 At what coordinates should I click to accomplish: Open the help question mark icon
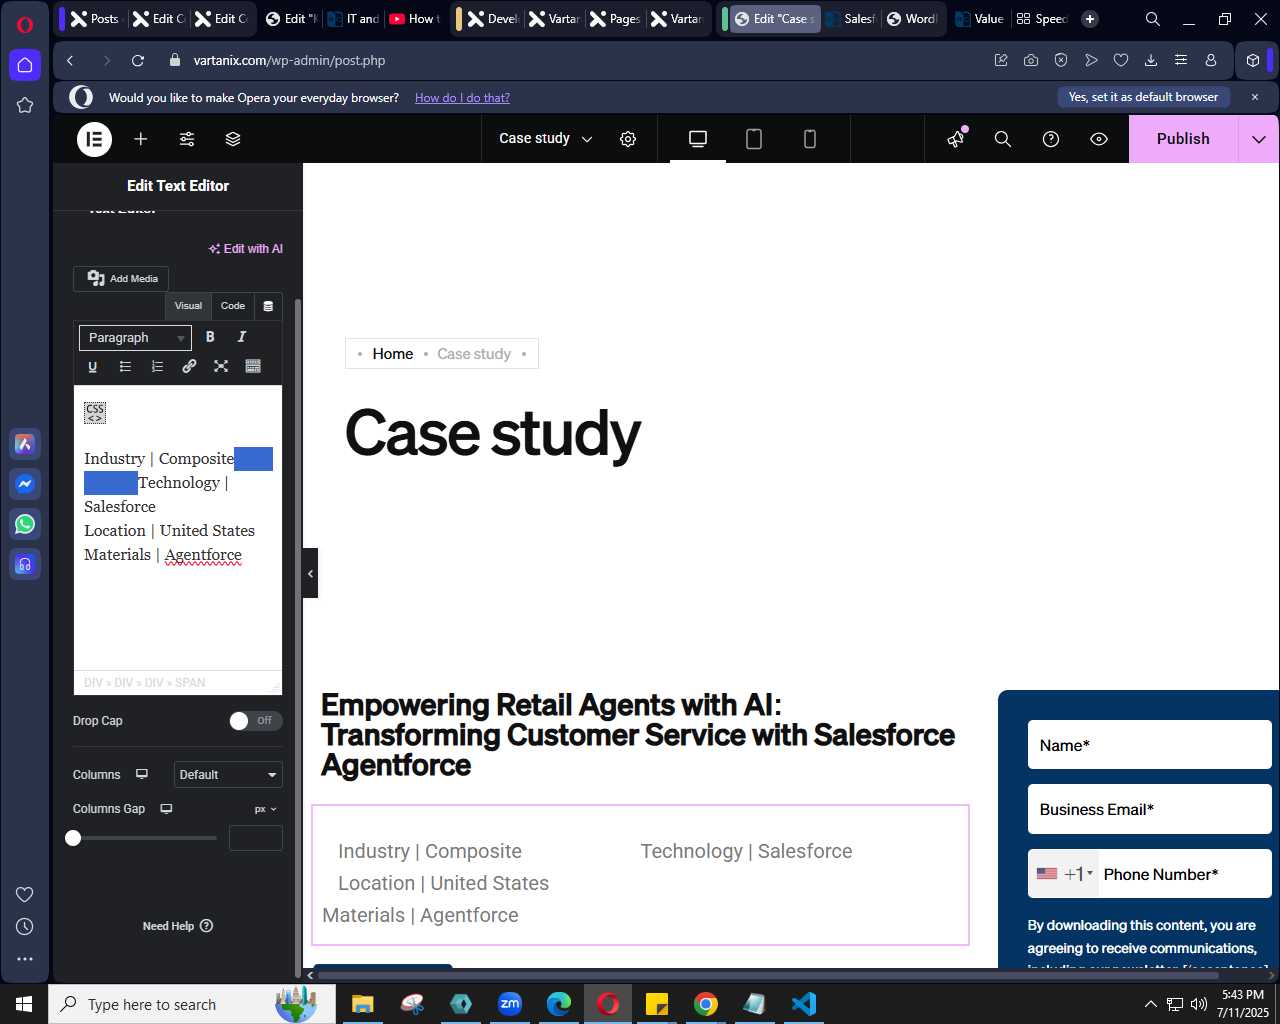[1051, 139]
